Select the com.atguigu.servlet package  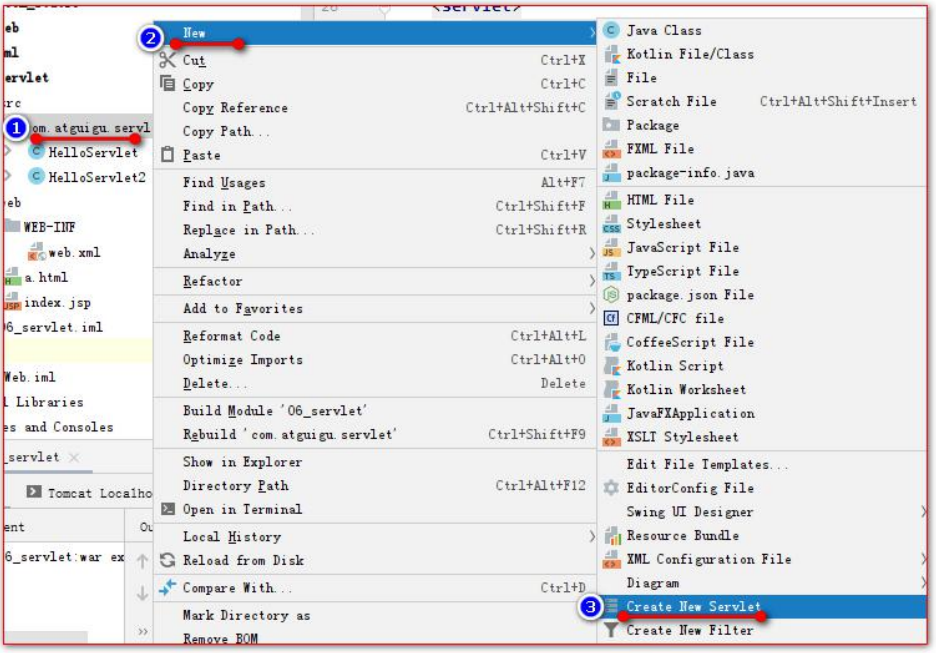click(91, 128)
